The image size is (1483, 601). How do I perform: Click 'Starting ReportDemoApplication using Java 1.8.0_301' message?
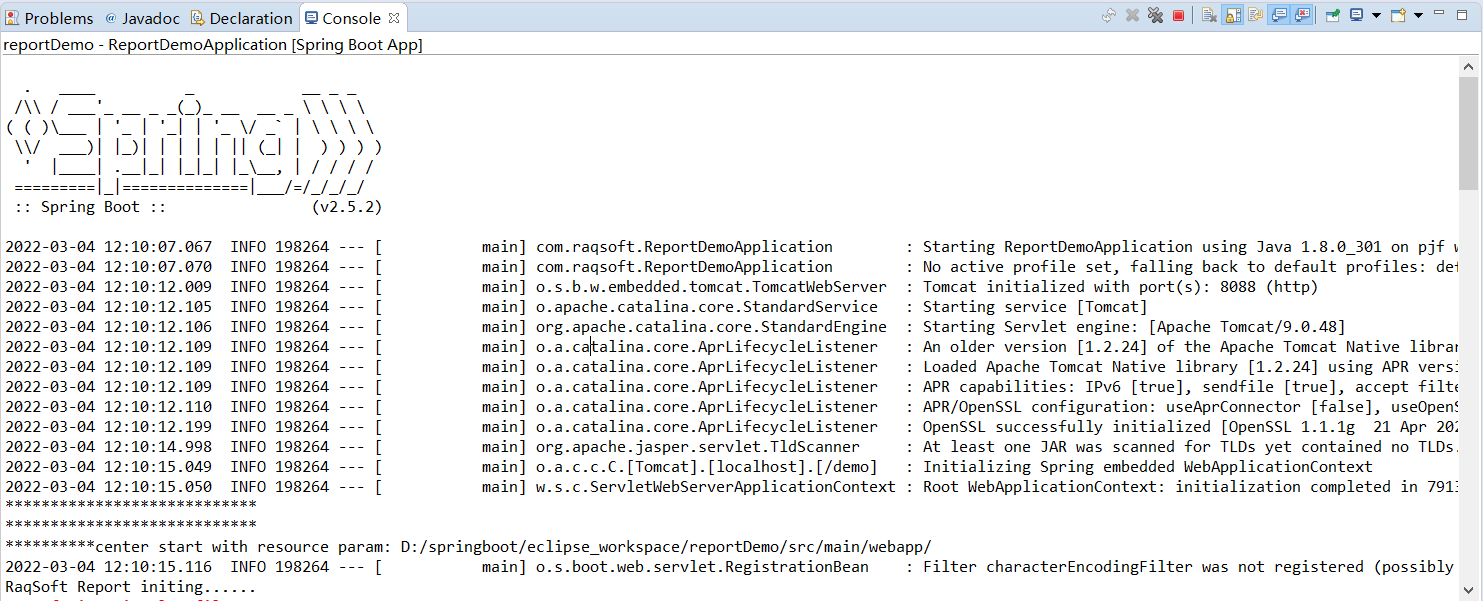(x=1189, y=247)
